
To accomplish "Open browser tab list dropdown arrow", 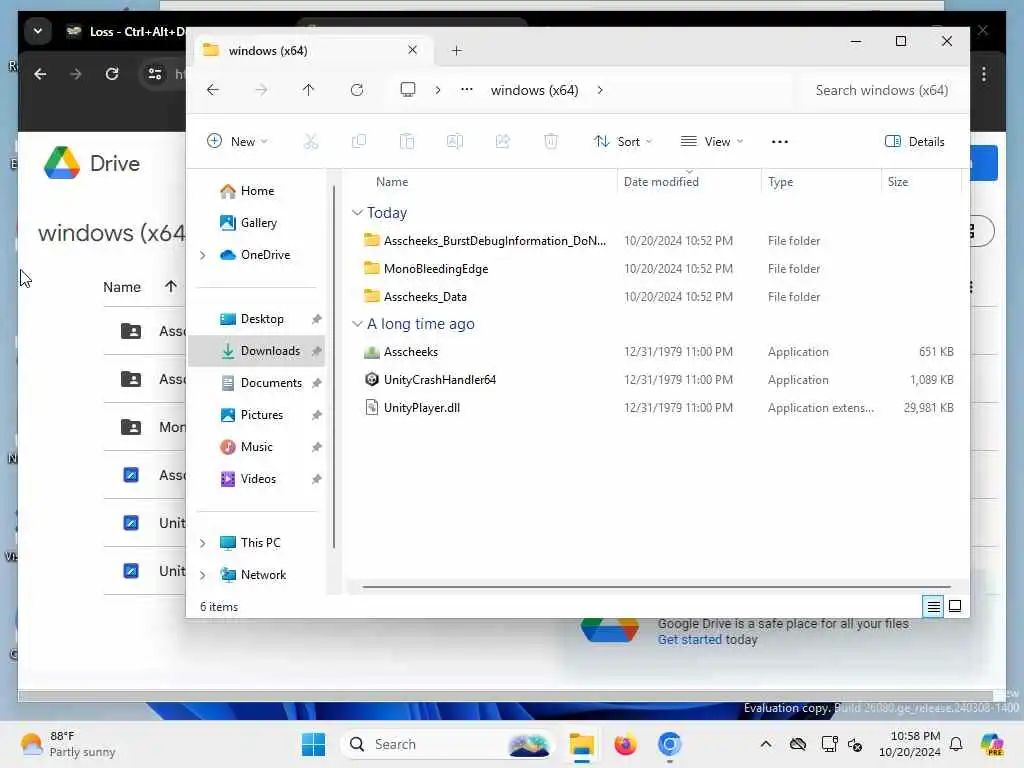I will tap(38, 31).
